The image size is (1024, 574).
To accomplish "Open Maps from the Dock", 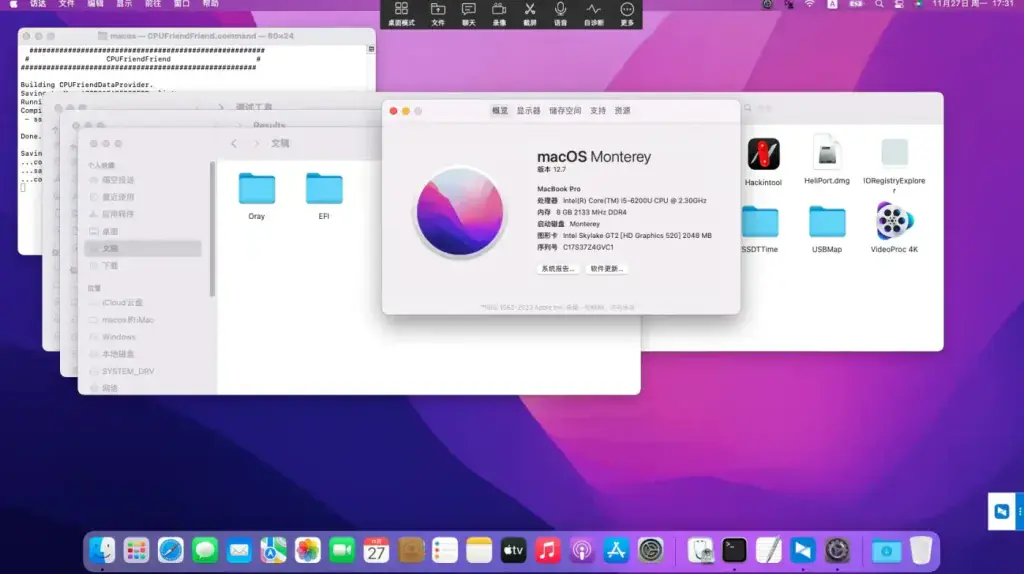I will pos(273,550).
